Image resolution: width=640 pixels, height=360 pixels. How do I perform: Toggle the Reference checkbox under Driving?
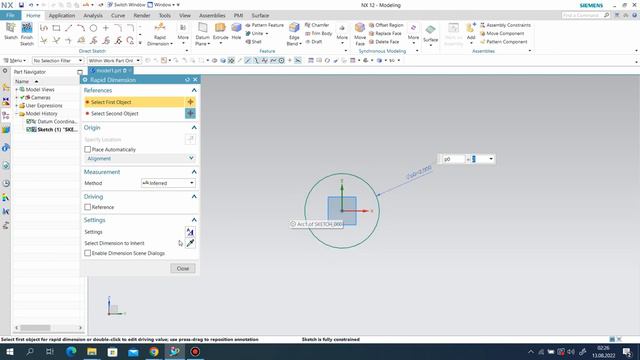pyautogui.click(x=87, y=207)
